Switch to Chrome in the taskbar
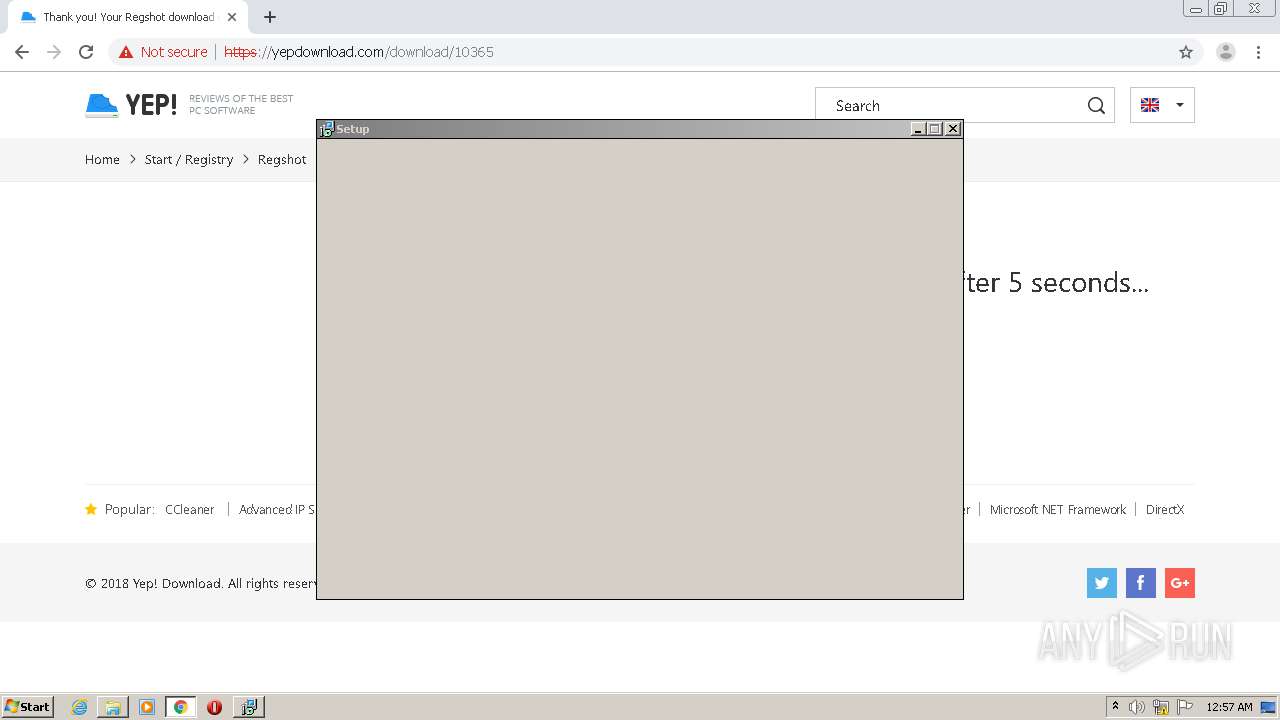 pos(180,707)
